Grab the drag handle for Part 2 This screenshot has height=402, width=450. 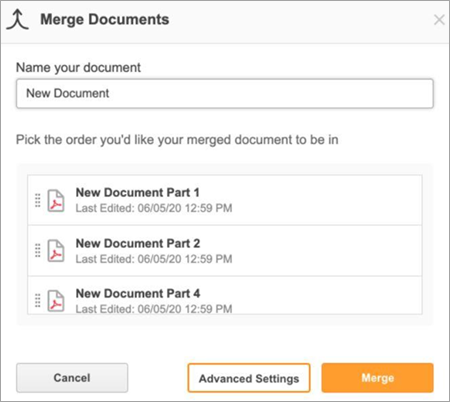38,251
